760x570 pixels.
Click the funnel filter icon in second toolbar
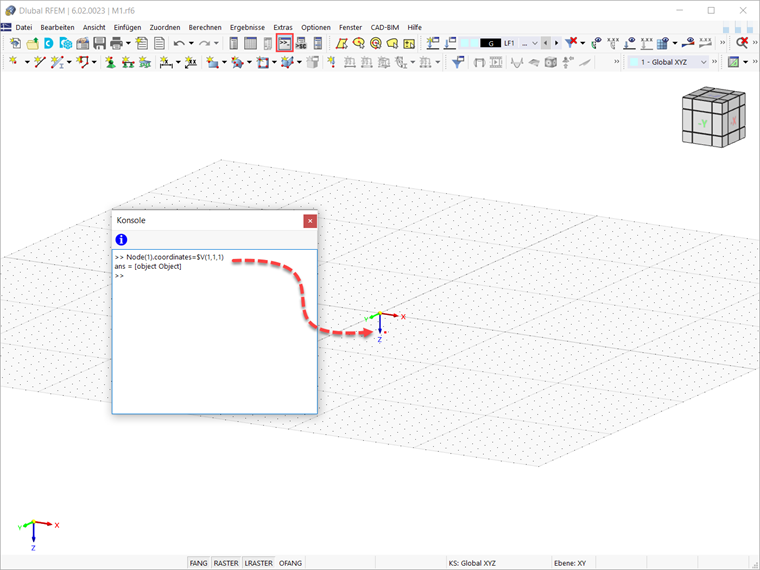coord(458,62)
